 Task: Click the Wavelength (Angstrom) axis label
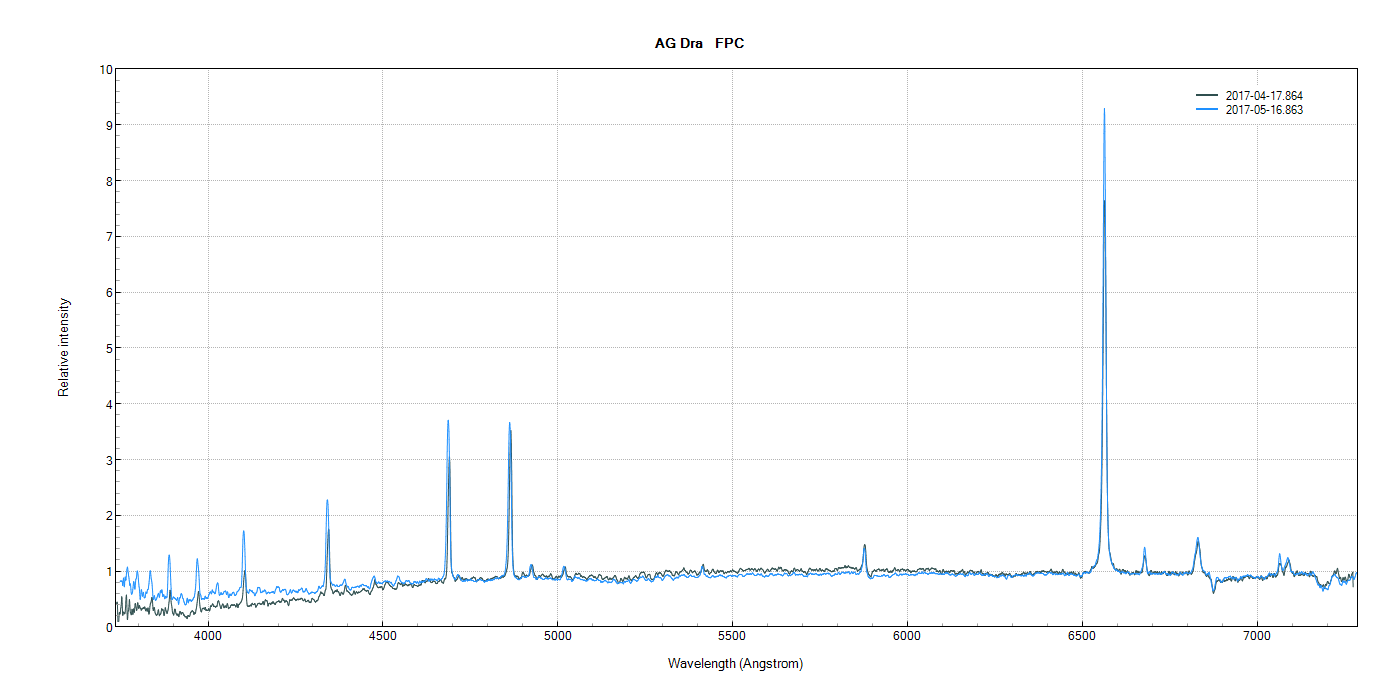coord(735,664)
